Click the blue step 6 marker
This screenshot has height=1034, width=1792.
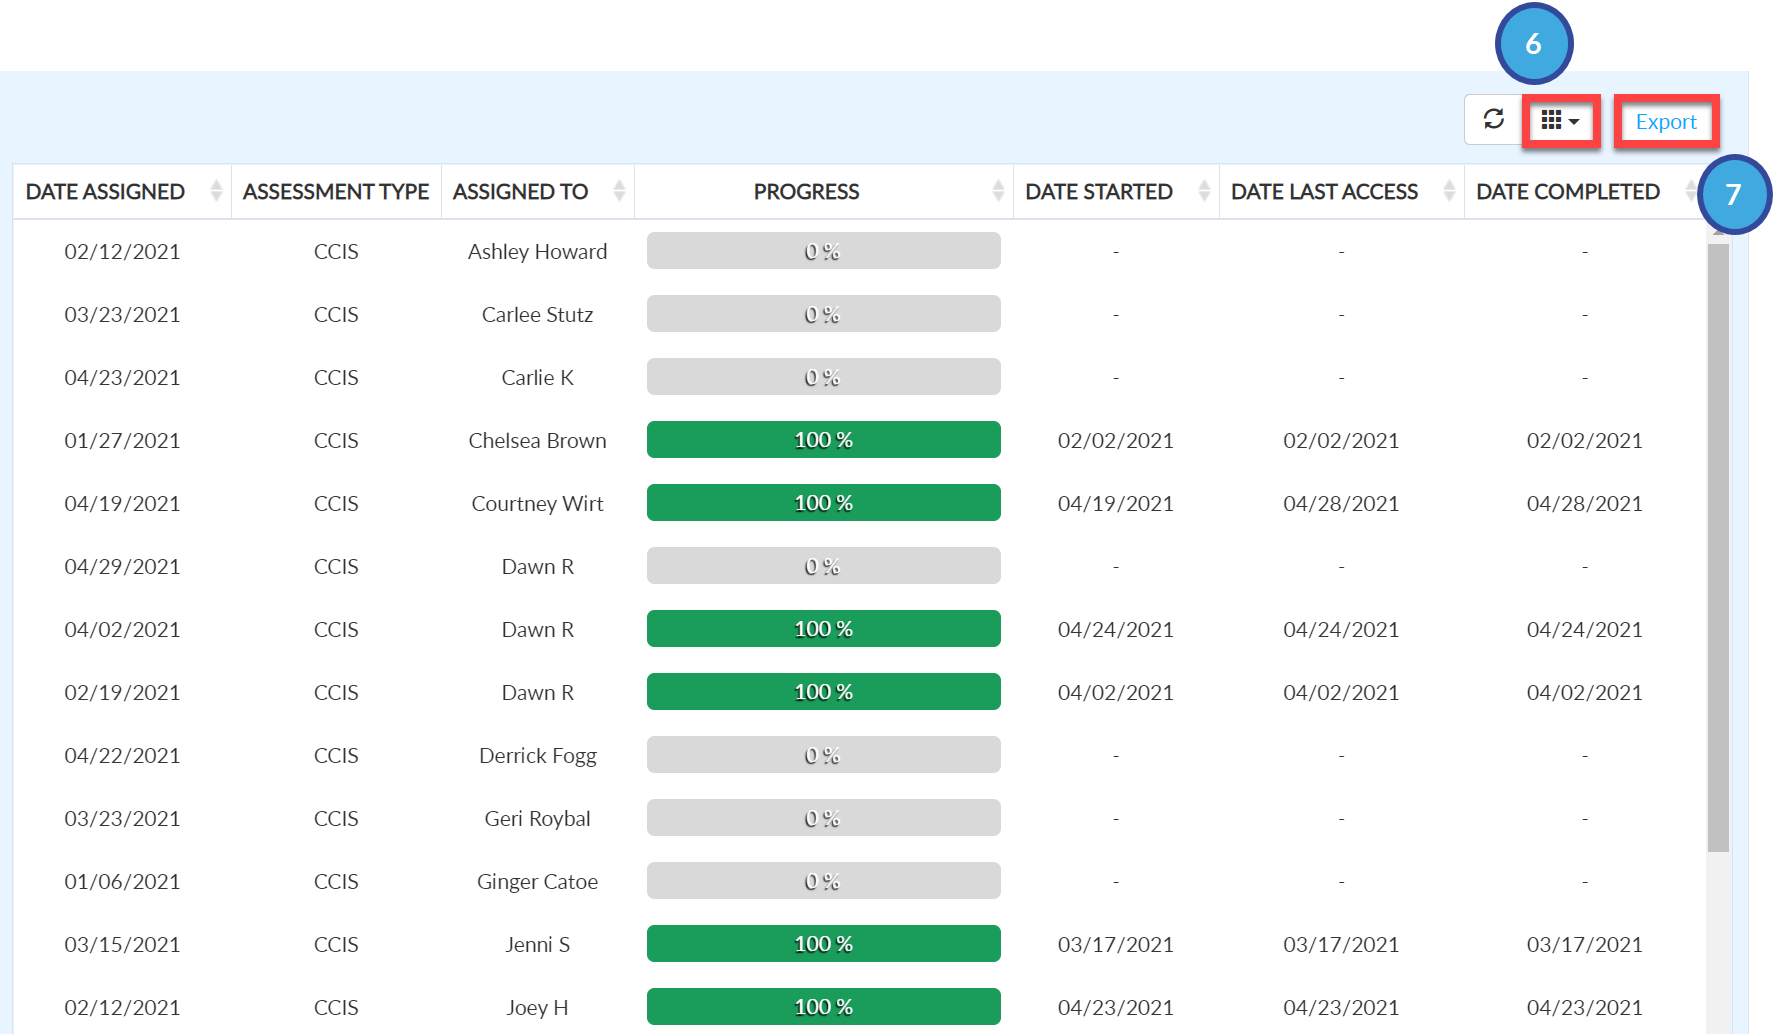(1534, 44)
